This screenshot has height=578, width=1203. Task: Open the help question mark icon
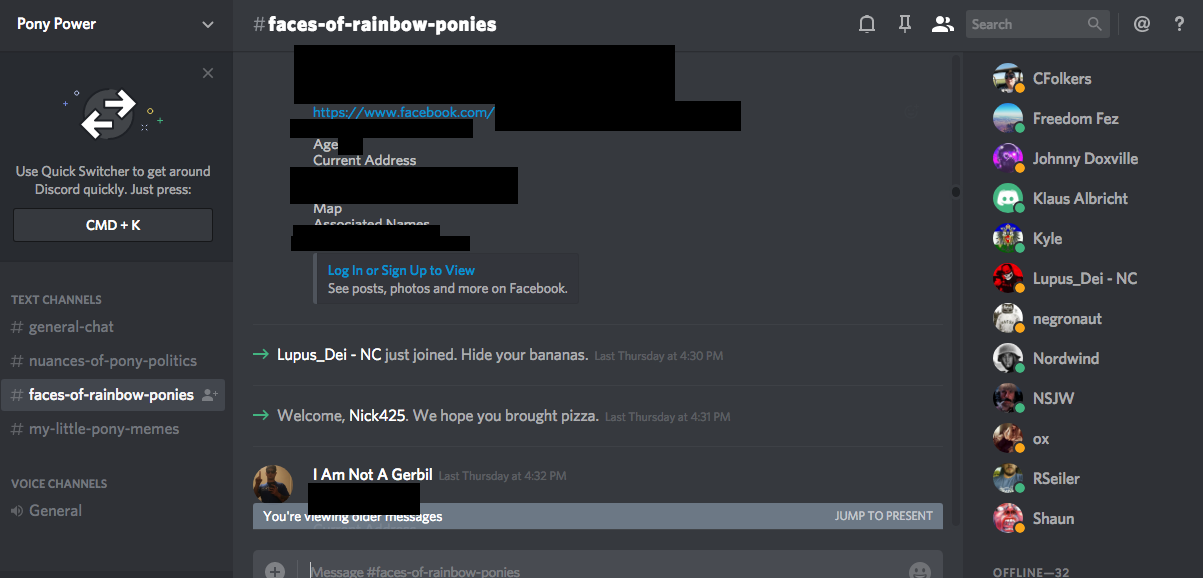(x=1179, y=24)
